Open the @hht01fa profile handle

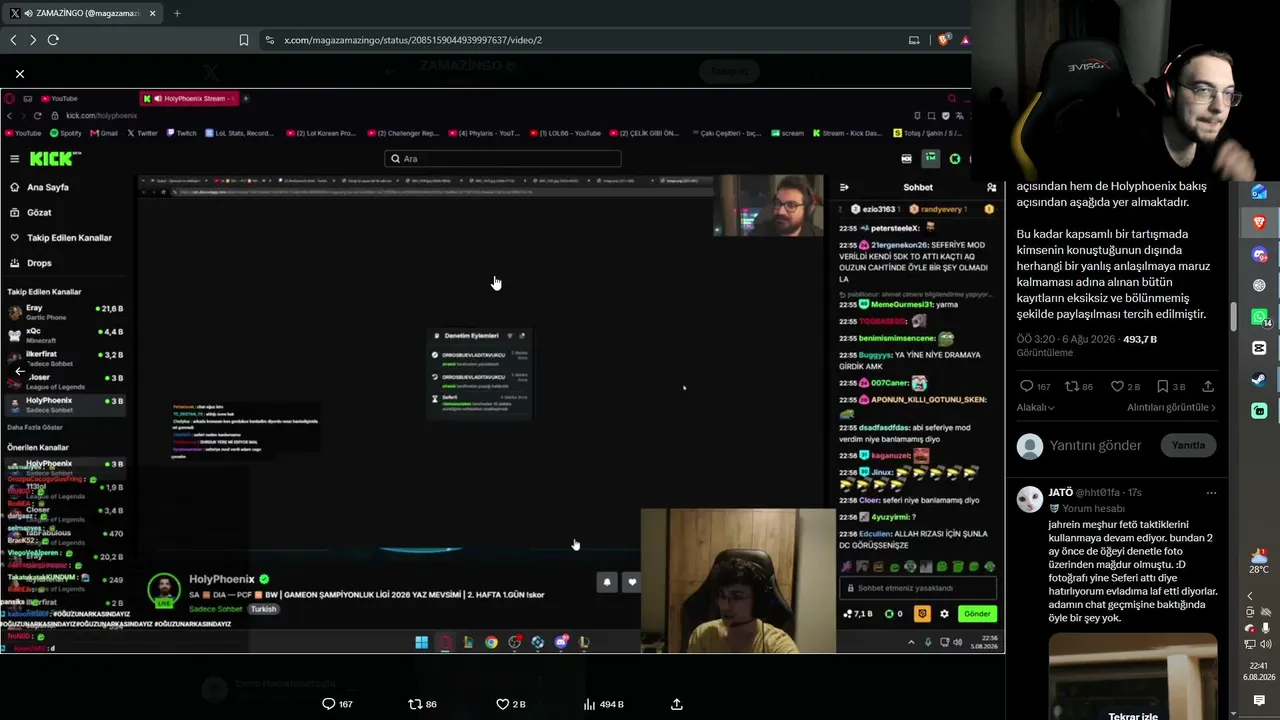pyautogui.click(x=1098, y=493)
